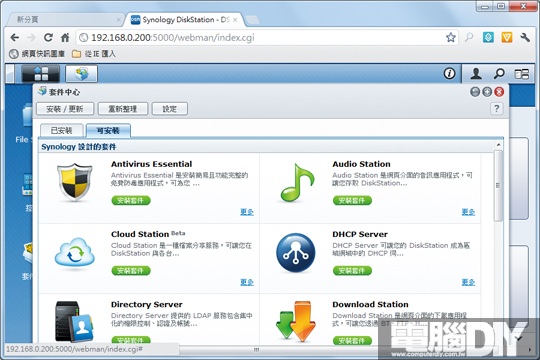Install the Antivirus Essential package
The width and height of the screenshot is (540, 360).
[x=131, y=200]
